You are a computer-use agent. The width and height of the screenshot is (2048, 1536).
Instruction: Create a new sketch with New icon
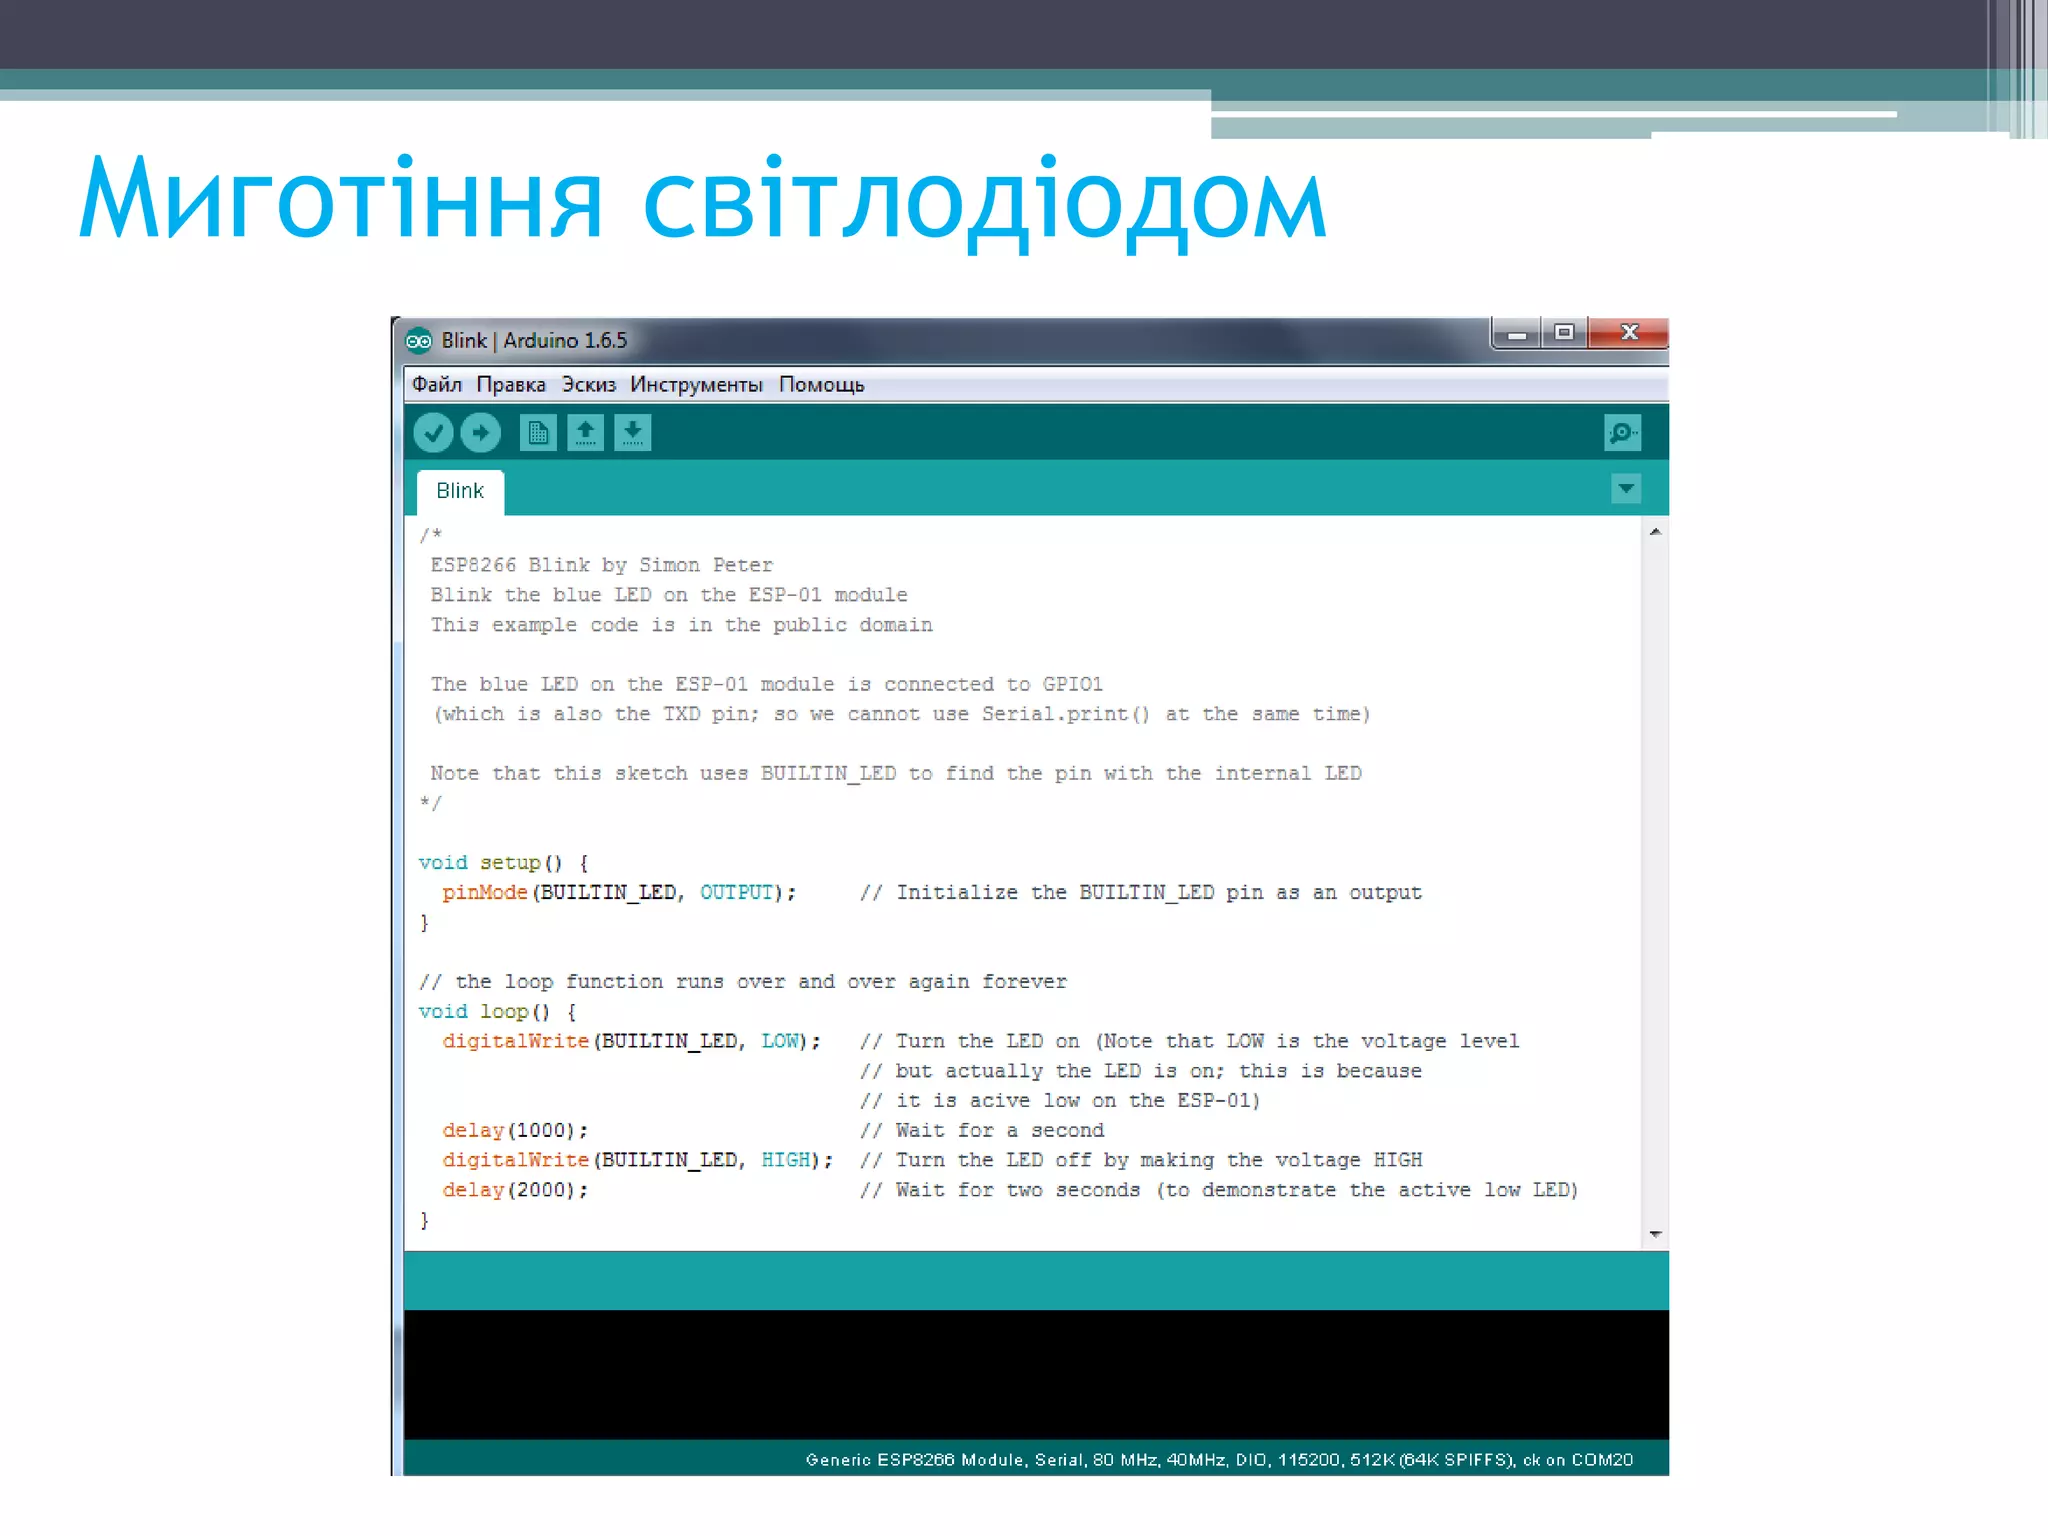click(538, 433)
